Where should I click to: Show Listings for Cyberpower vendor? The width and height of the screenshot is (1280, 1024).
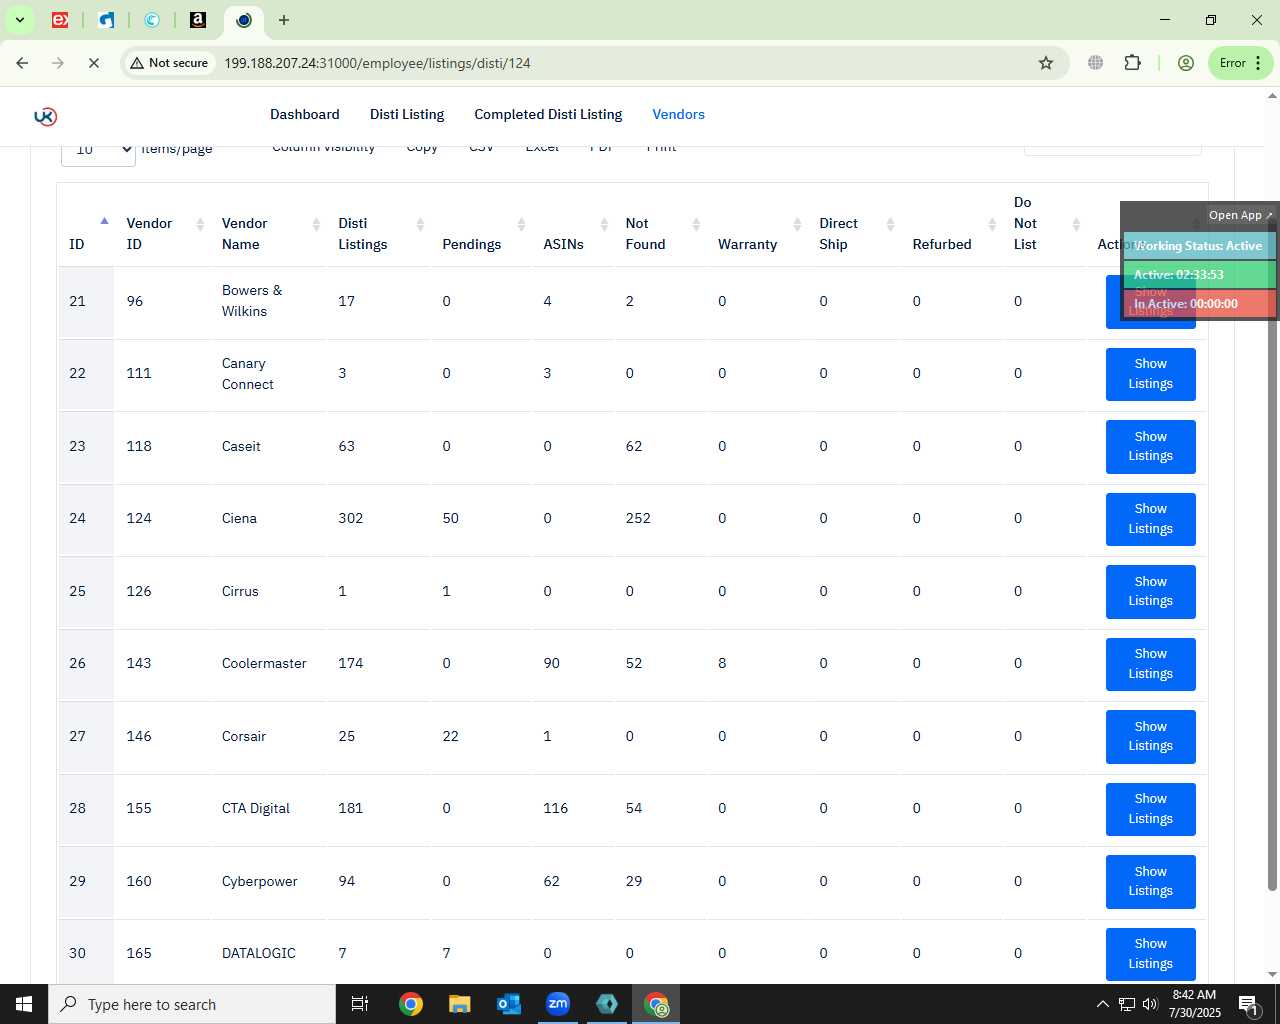tap(1151, 881)
